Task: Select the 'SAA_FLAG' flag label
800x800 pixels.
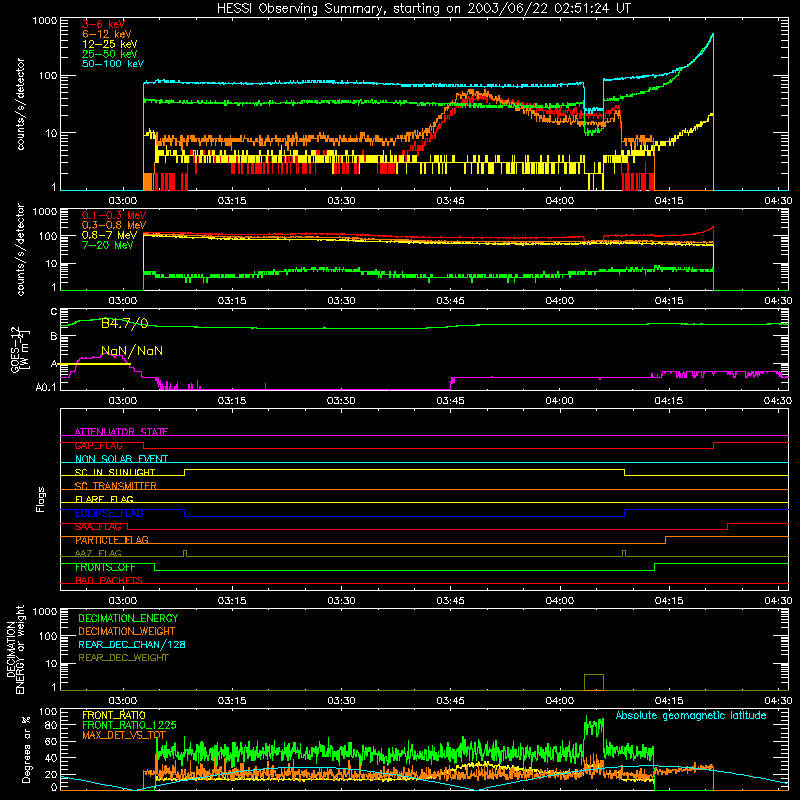Action: [98, 527]
